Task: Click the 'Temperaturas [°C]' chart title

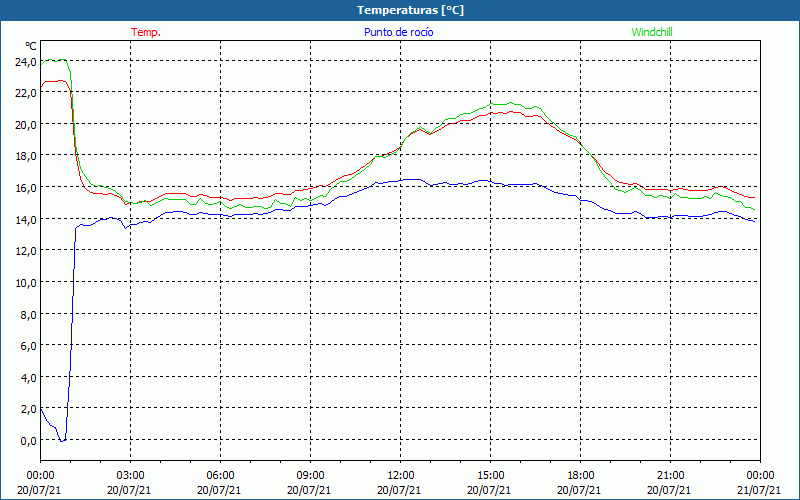Action: pos(410,10)
